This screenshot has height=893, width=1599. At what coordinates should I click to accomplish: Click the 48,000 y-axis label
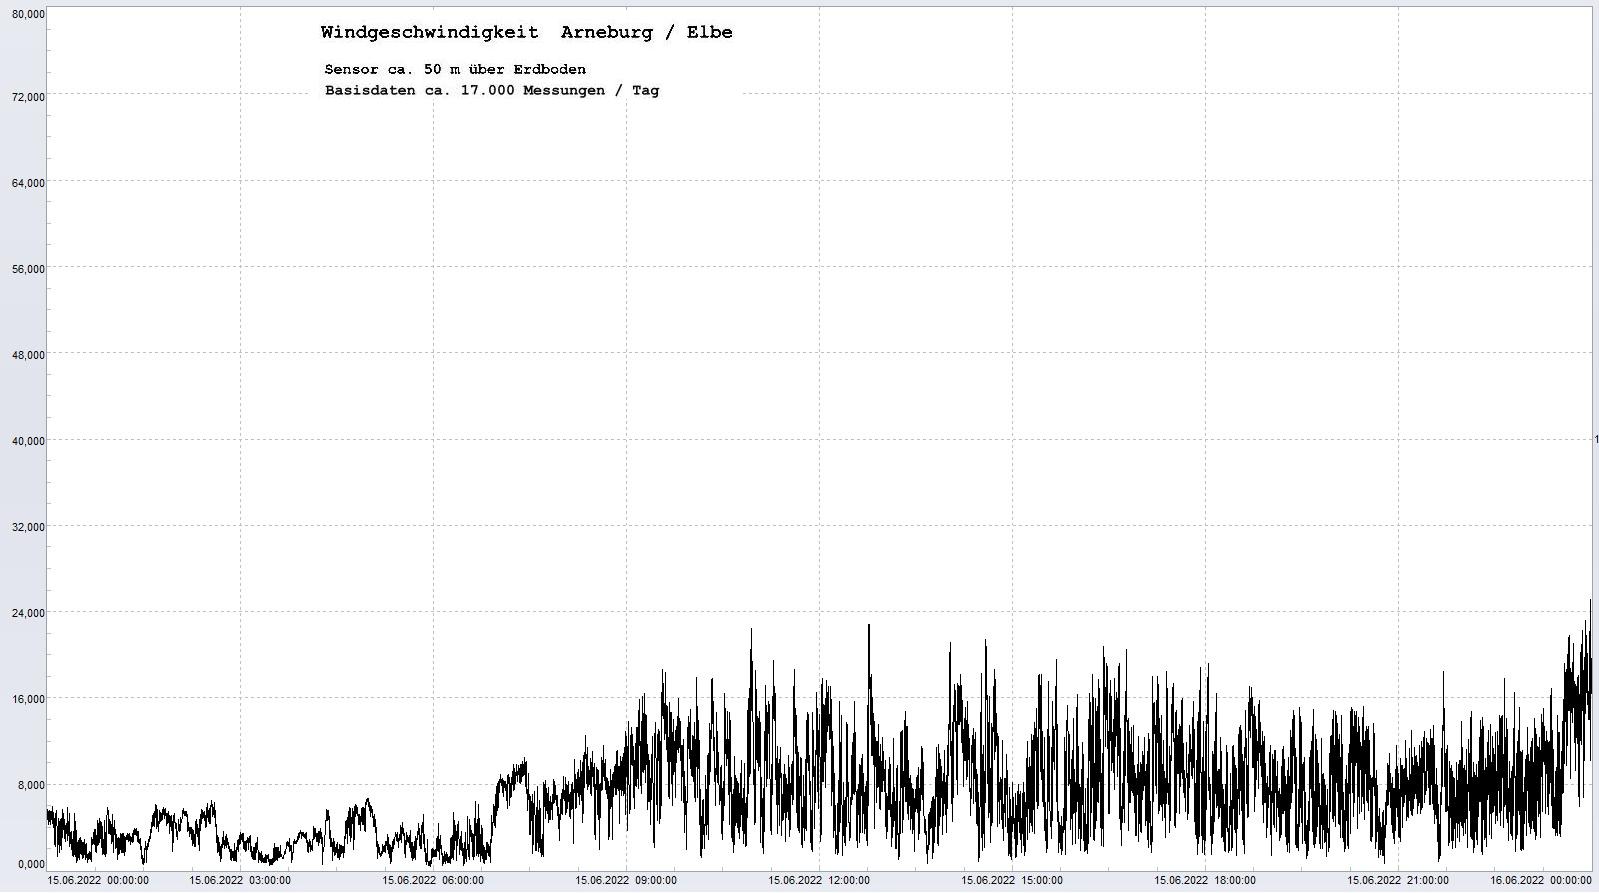click(x=26, y=355)
